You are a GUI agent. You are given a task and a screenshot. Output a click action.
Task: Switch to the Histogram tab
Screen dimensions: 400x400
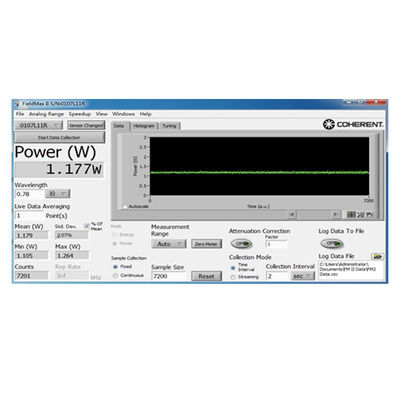coord(144,126)
